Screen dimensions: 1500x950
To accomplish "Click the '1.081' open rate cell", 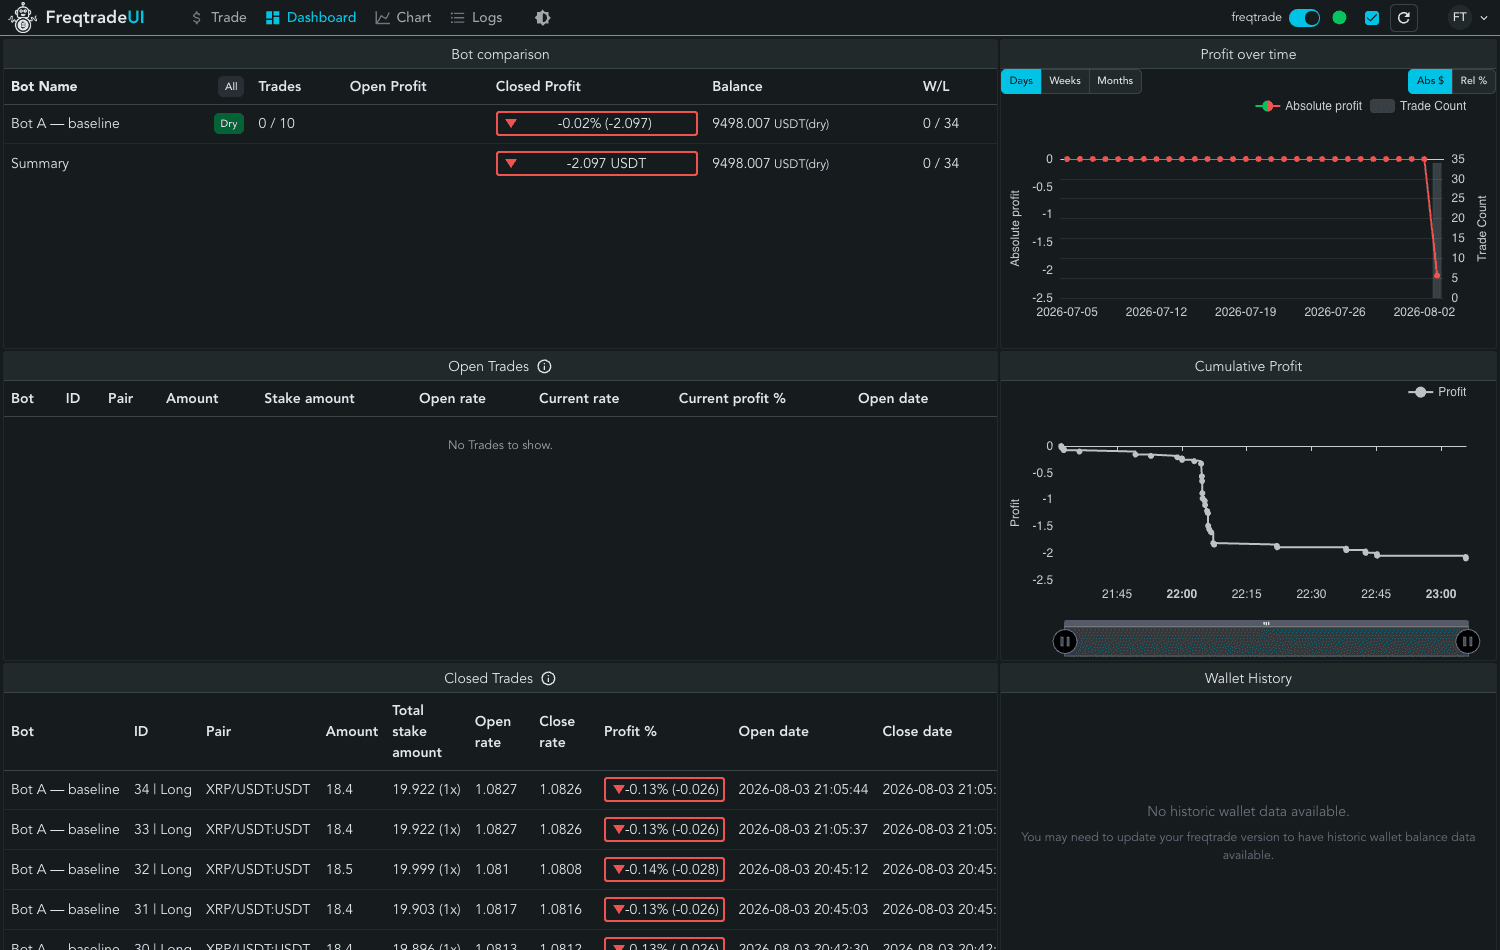I will click(x=492, y=870).
